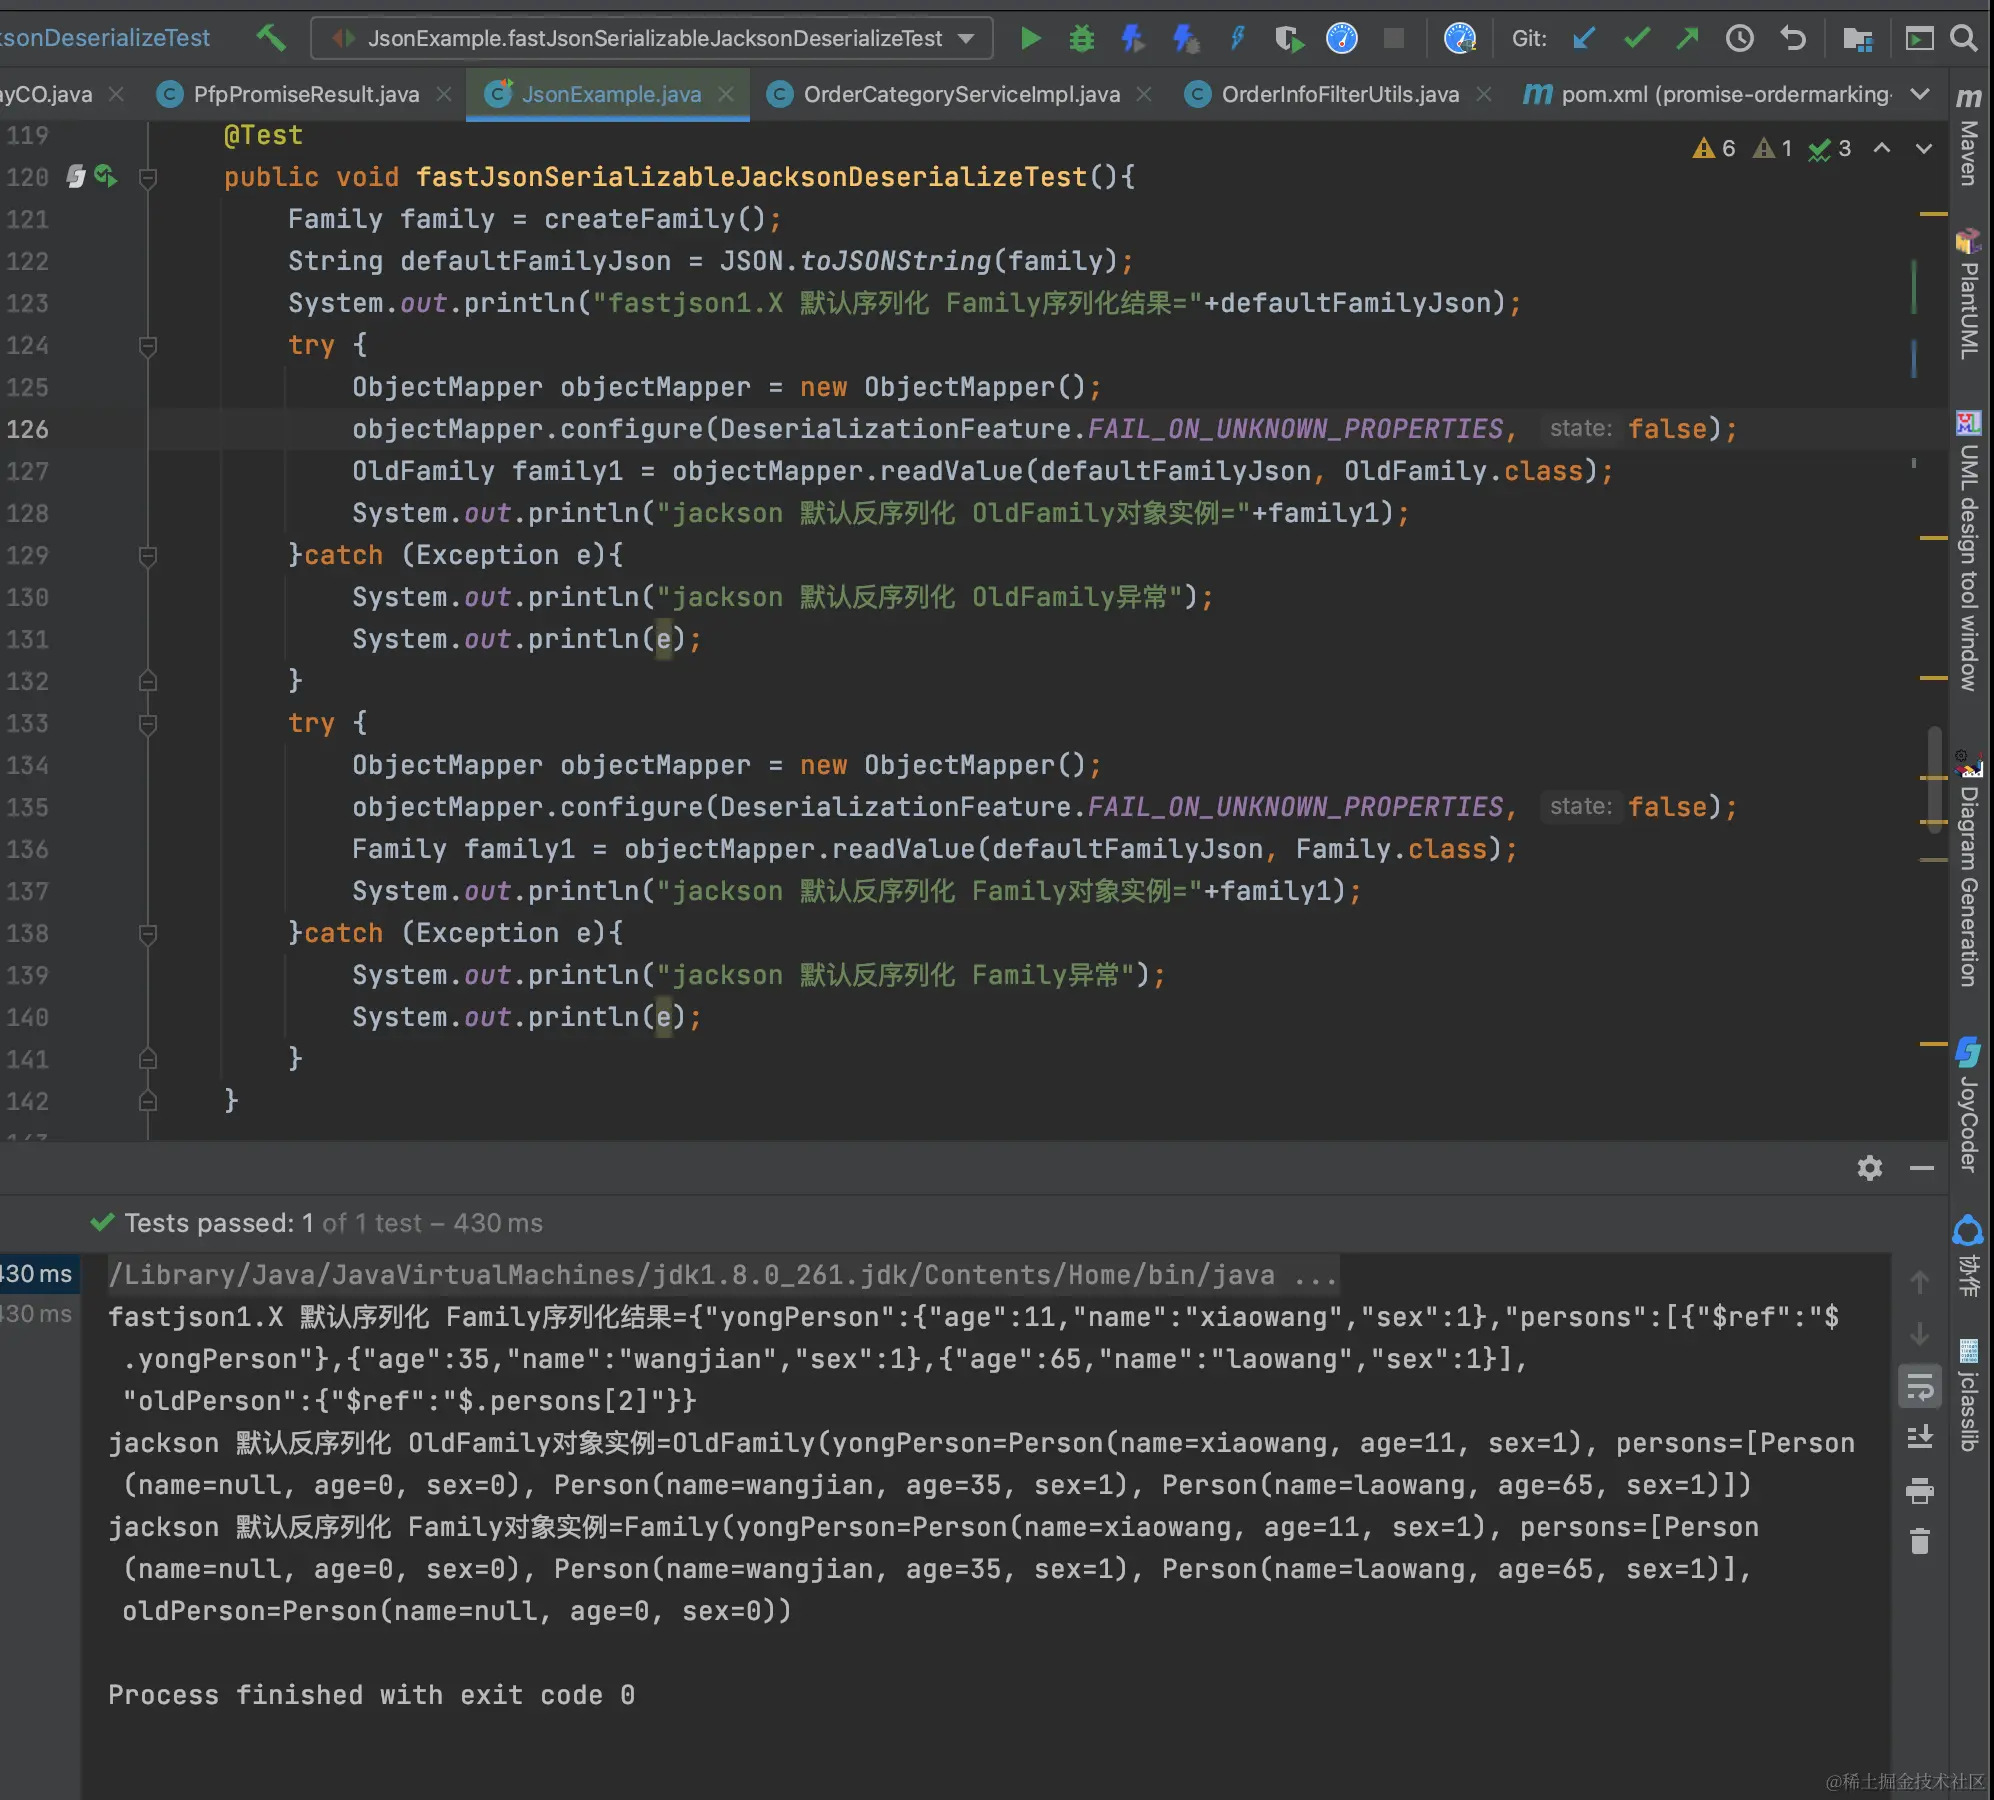Click Scroll to End console icon
This screenshot has width=1994, height=1800.
1920,1438
